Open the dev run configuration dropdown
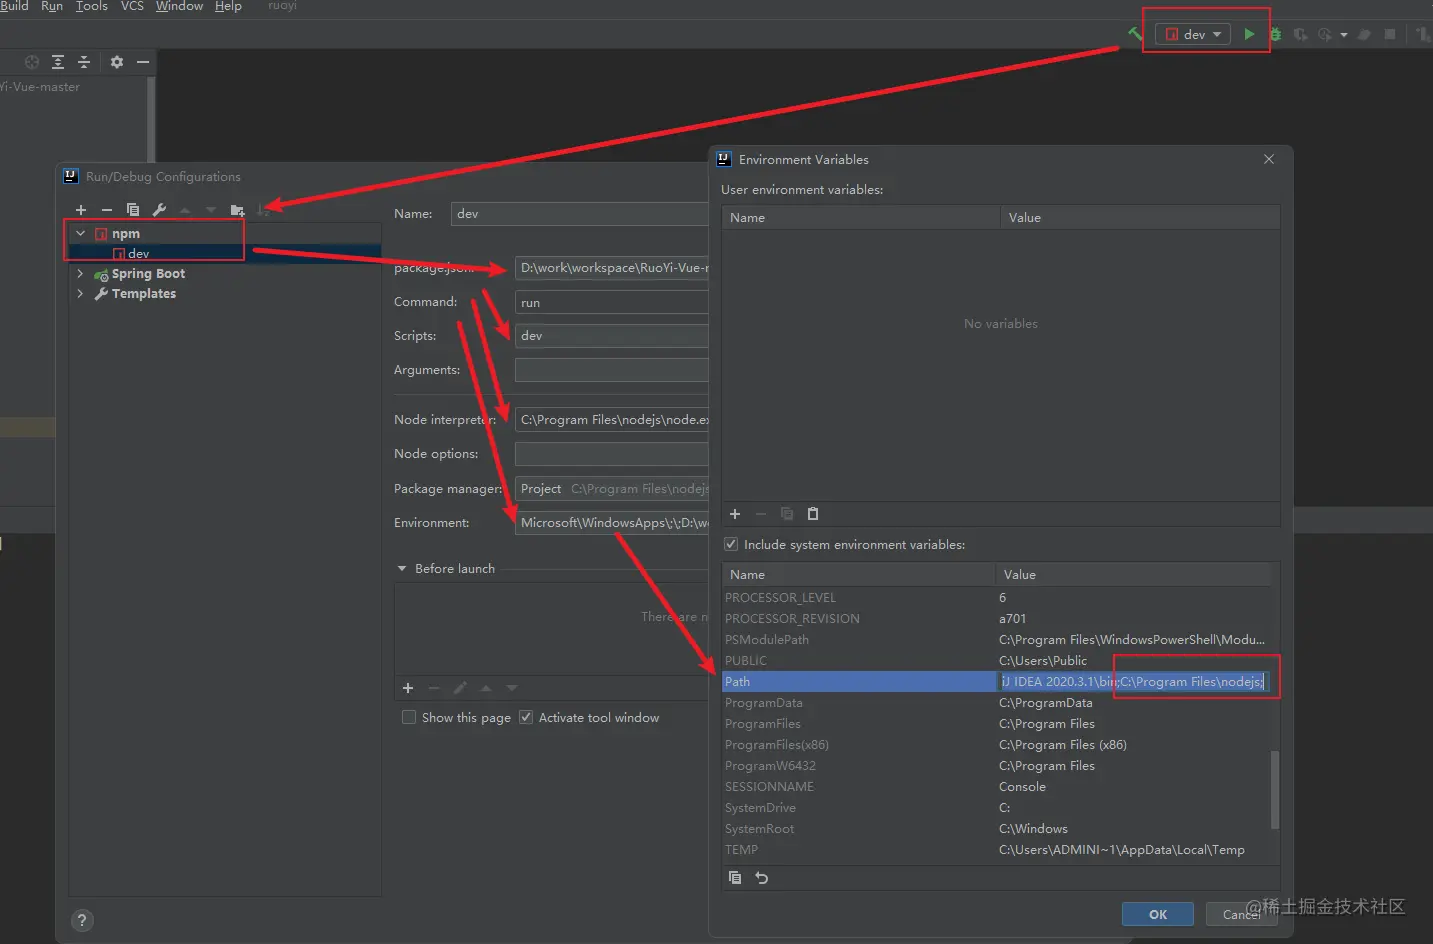Screen dimensions: 1433x944 (1193, 34)
